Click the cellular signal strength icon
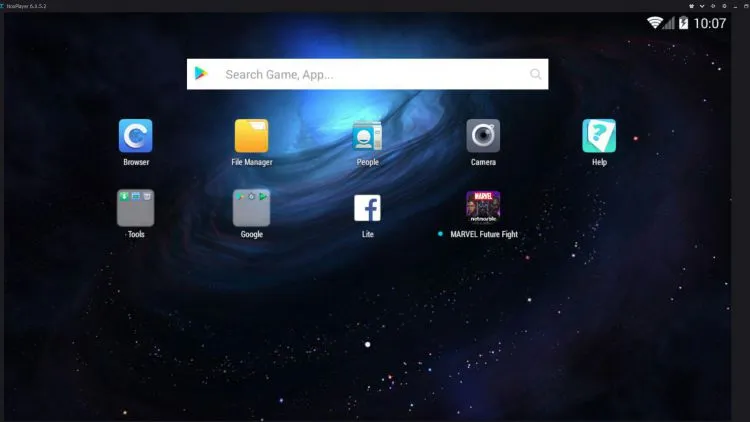The height and width of the screenshot is (422, 750). [669, 23]
